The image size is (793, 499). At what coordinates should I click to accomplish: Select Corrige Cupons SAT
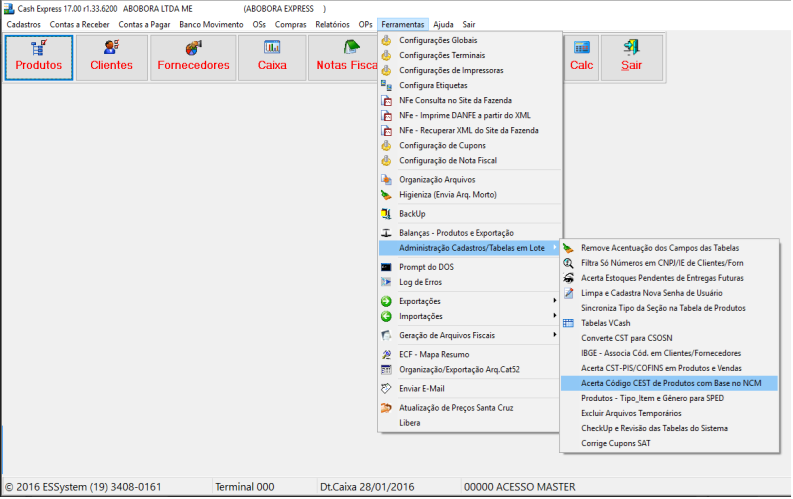point(613,442)
